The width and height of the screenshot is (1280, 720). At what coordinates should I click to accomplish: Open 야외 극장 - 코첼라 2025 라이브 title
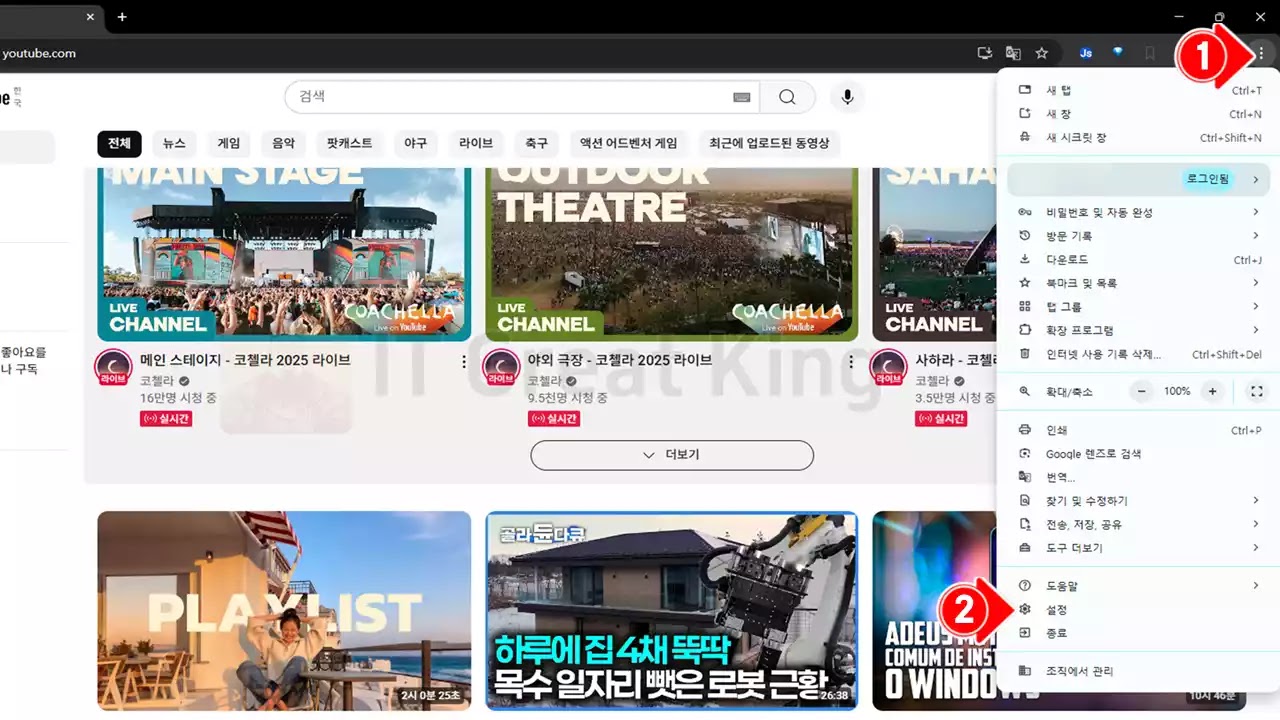coord(620,360)
